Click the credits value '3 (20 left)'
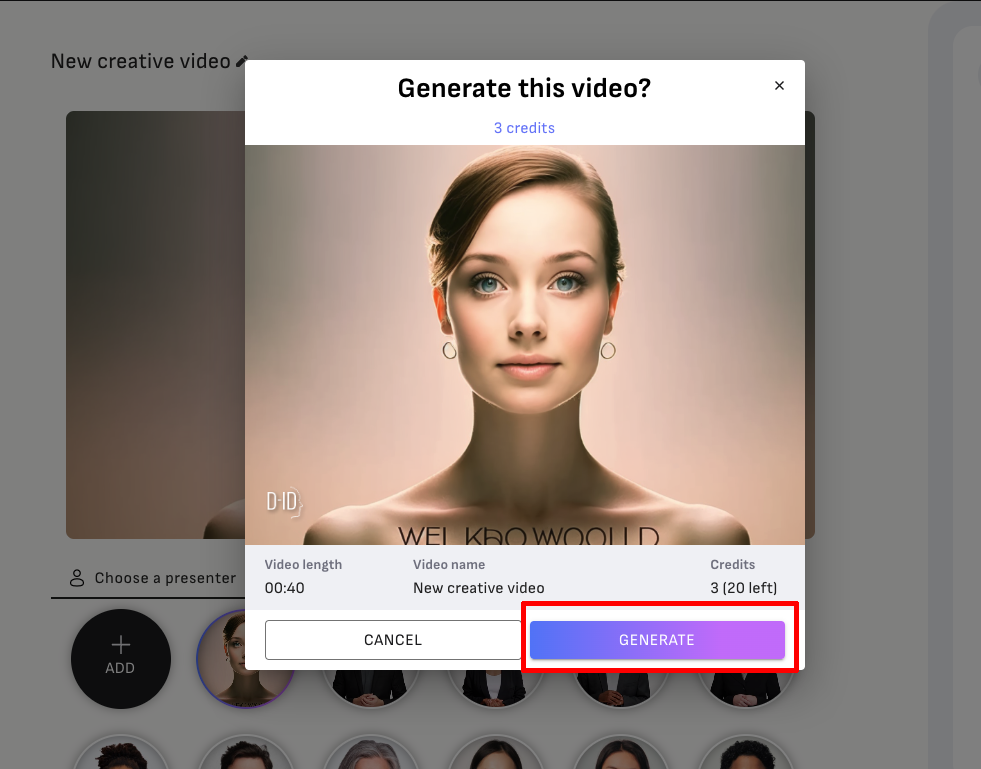 pyautogui.click(x=743, y=588)
